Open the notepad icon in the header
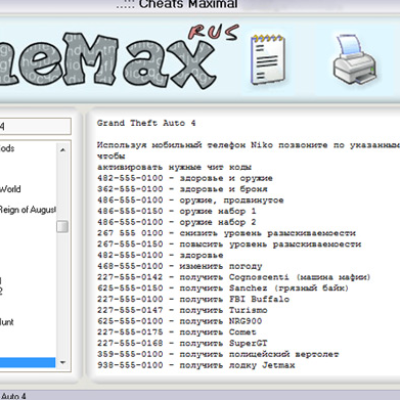Viewport: 400px width, 400px height. 268,59
